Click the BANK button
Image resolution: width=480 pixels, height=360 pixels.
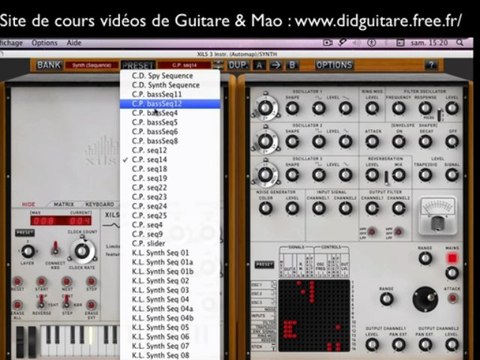(x=49, y=65)
